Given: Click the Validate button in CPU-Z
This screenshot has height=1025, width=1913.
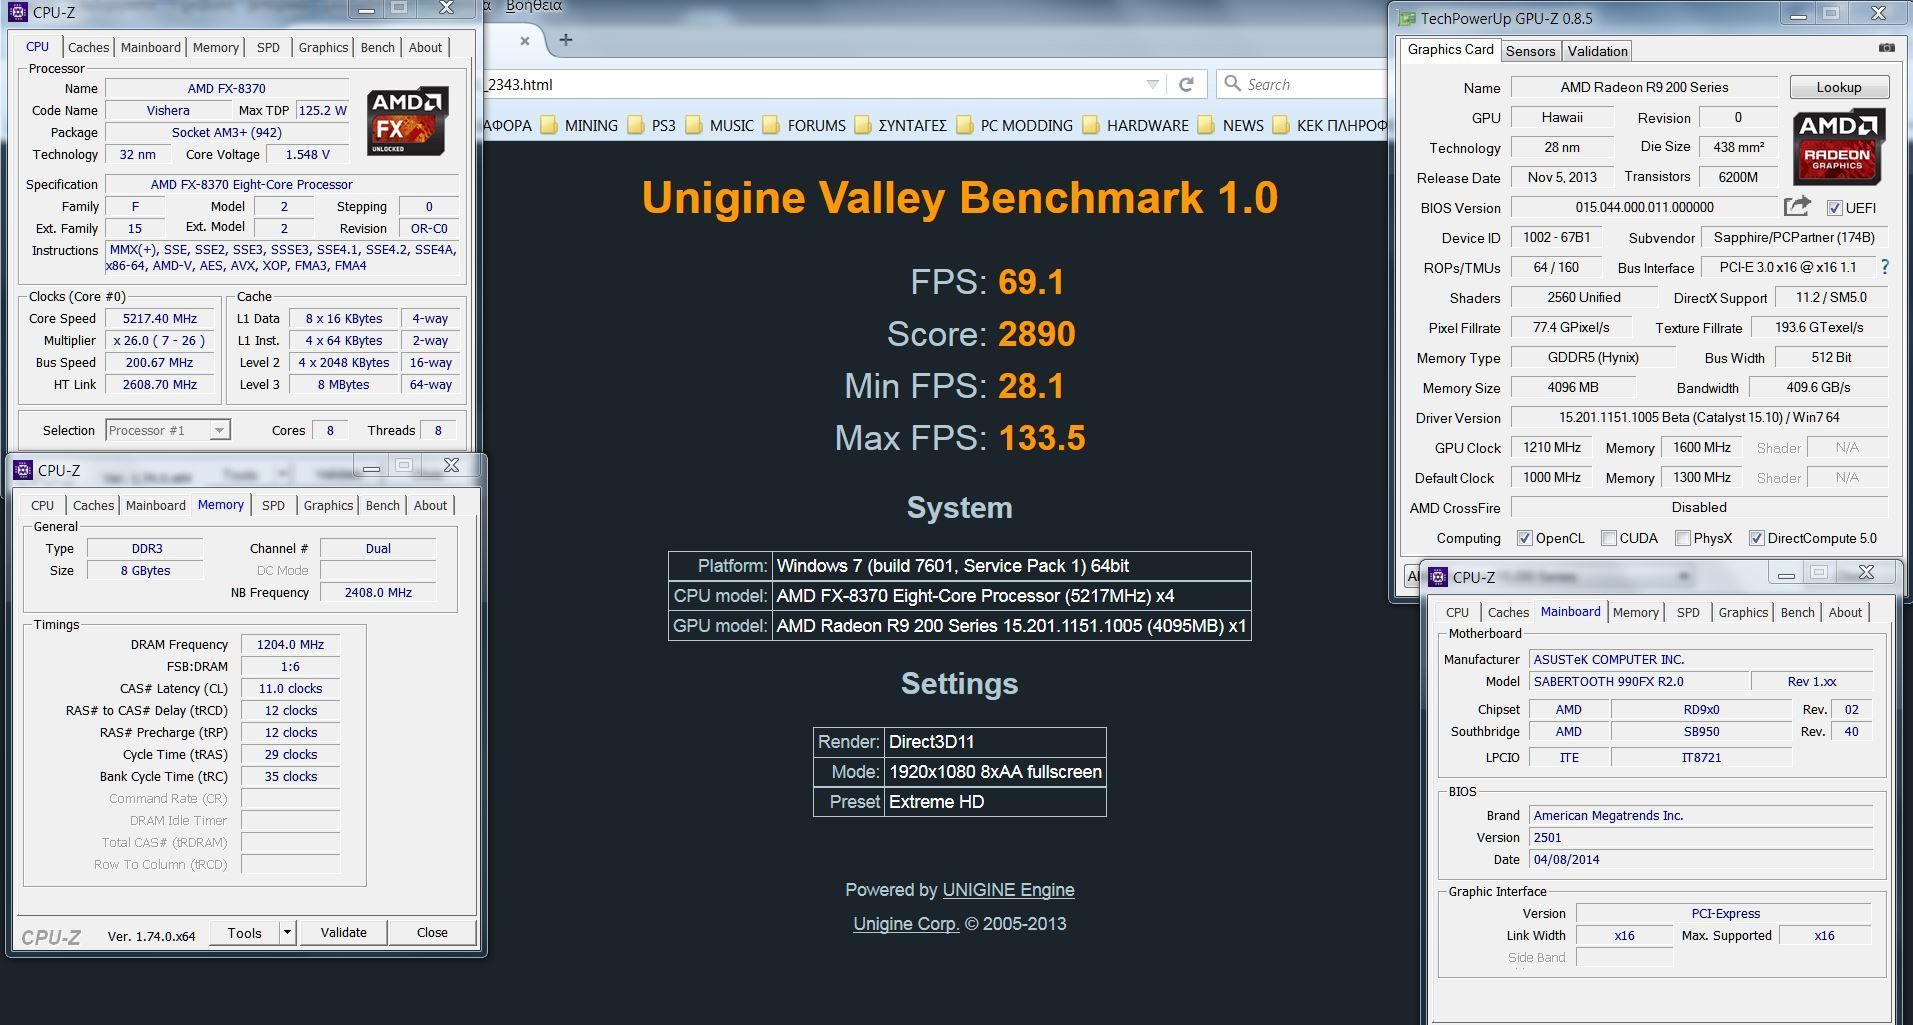Looking at the screenshot, I should 343,932.
